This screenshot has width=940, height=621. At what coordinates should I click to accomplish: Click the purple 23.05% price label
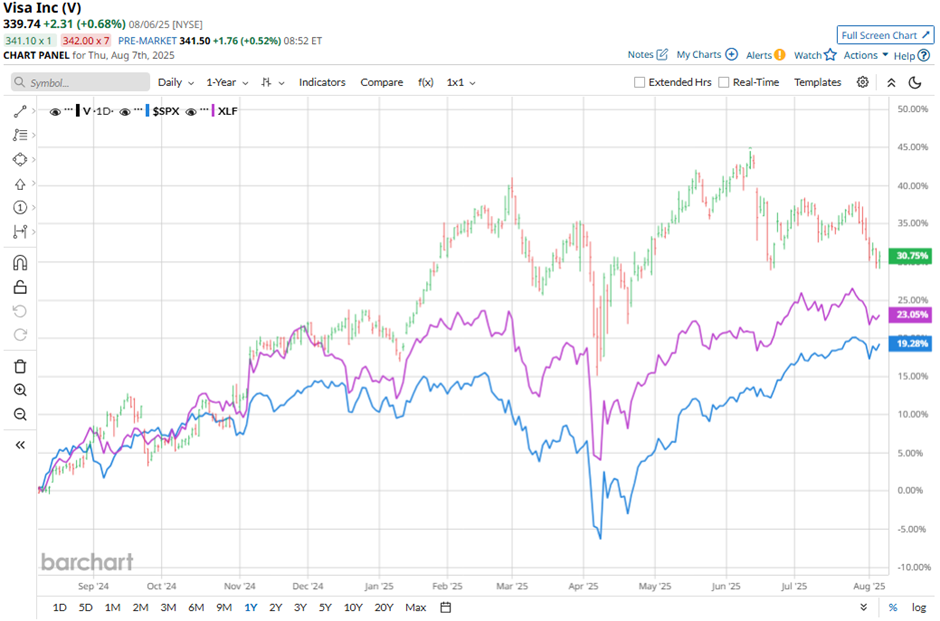(x=910, y=315)
